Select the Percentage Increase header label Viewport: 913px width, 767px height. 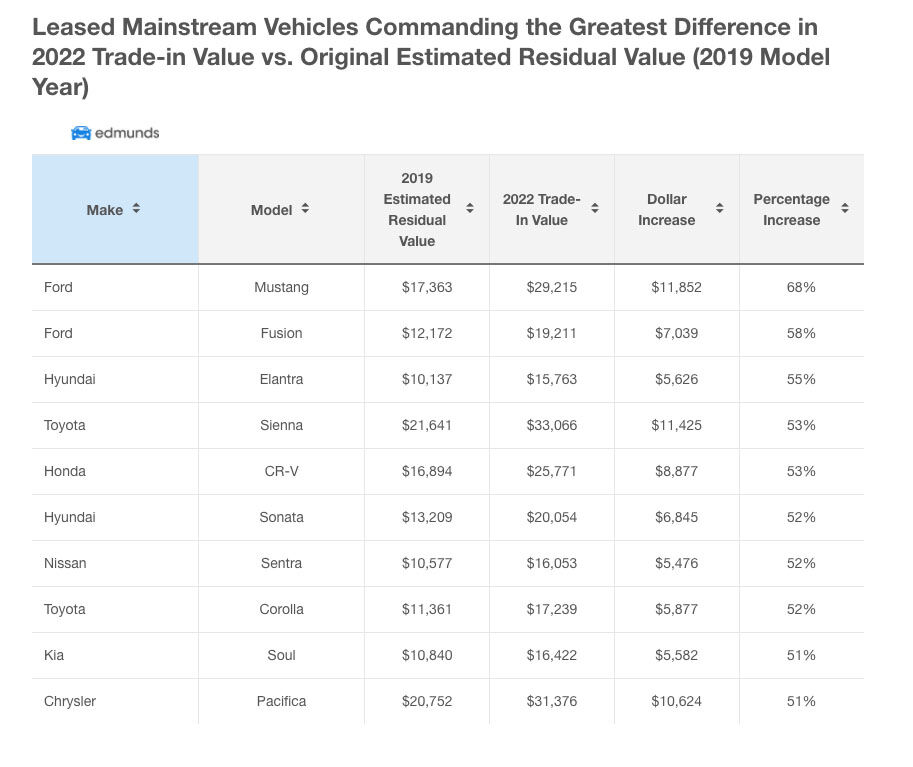click(791, 210)
